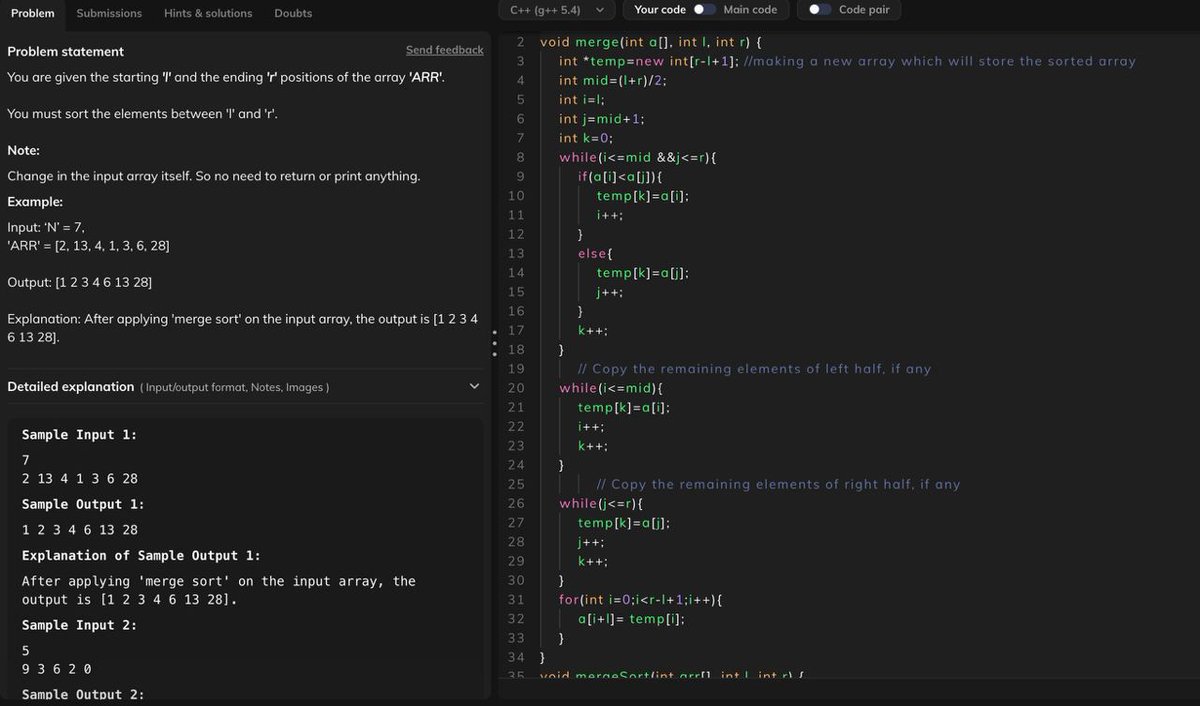Grab the three-dot panel divider handle
Screen dimensions: 1200x706
coord(493,345)
